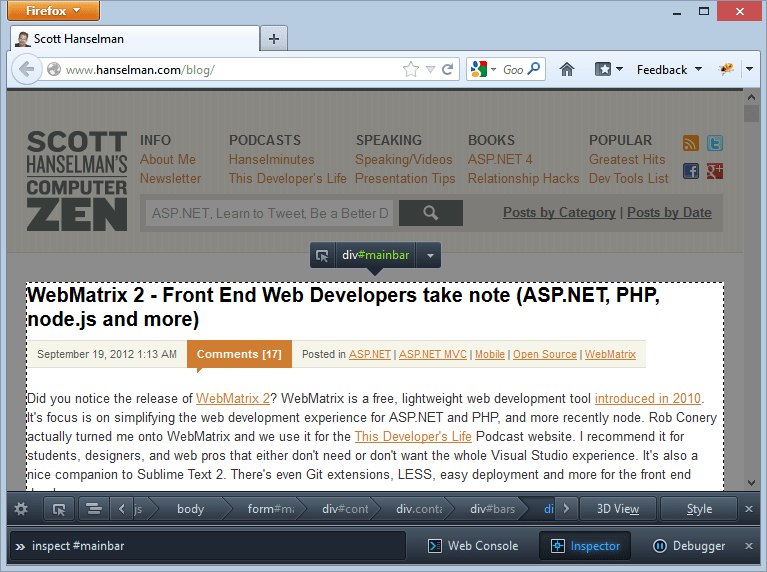Reload the page with refresh icon
Screen dimensions: 767x572
tap(448, 69)
